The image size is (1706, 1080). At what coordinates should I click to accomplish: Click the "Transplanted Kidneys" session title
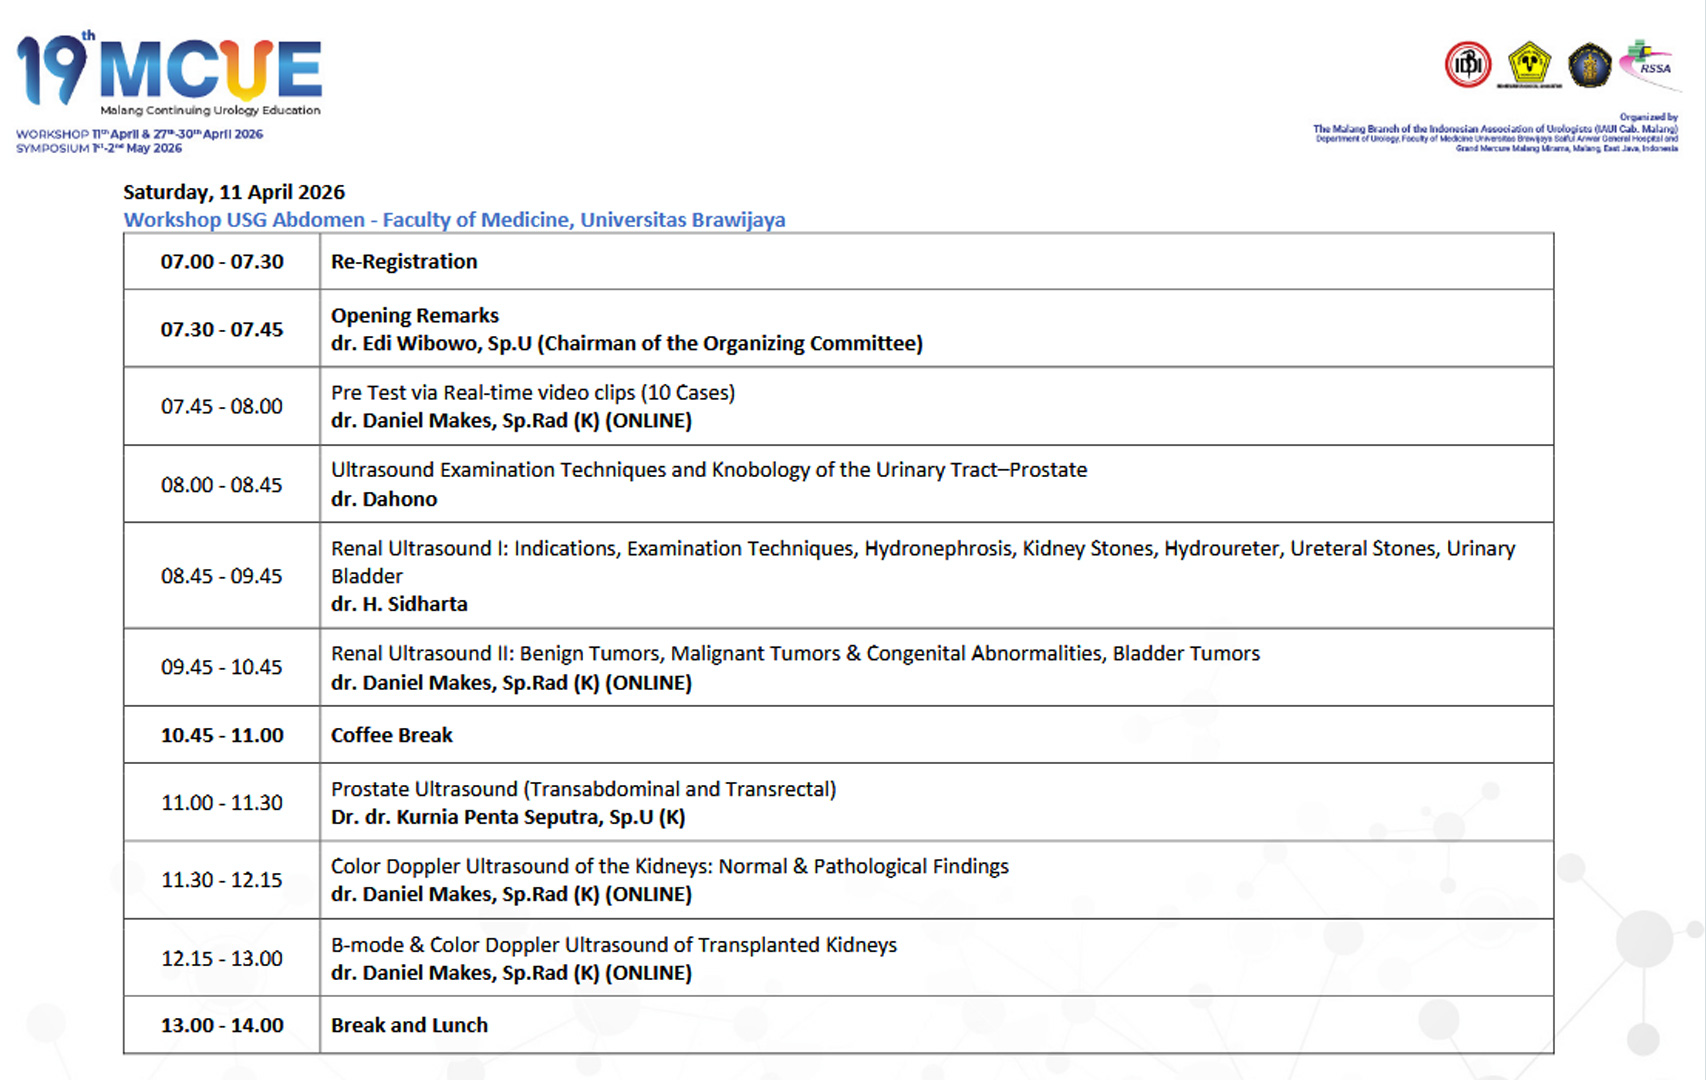point(614,945)
